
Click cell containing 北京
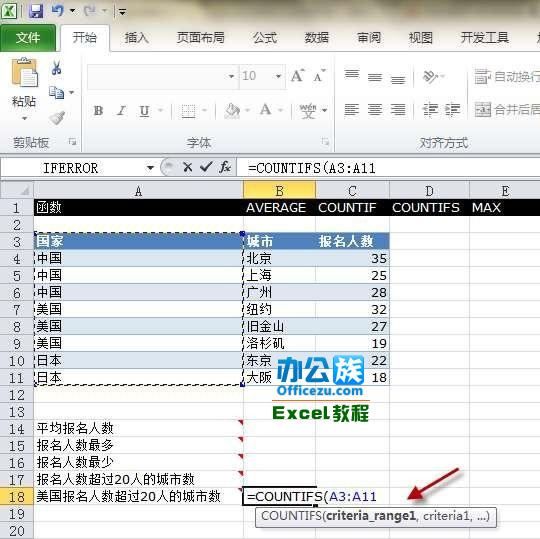pos(279,258)
